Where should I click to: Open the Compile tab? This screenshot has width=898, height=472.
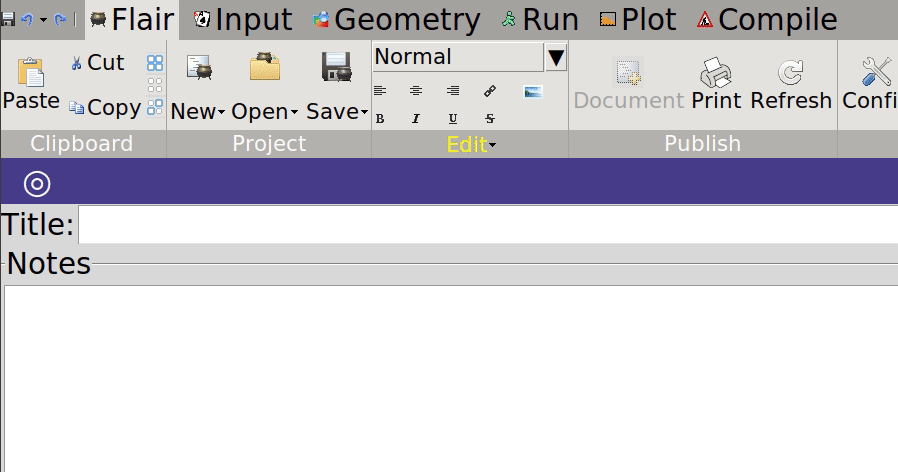767,20
